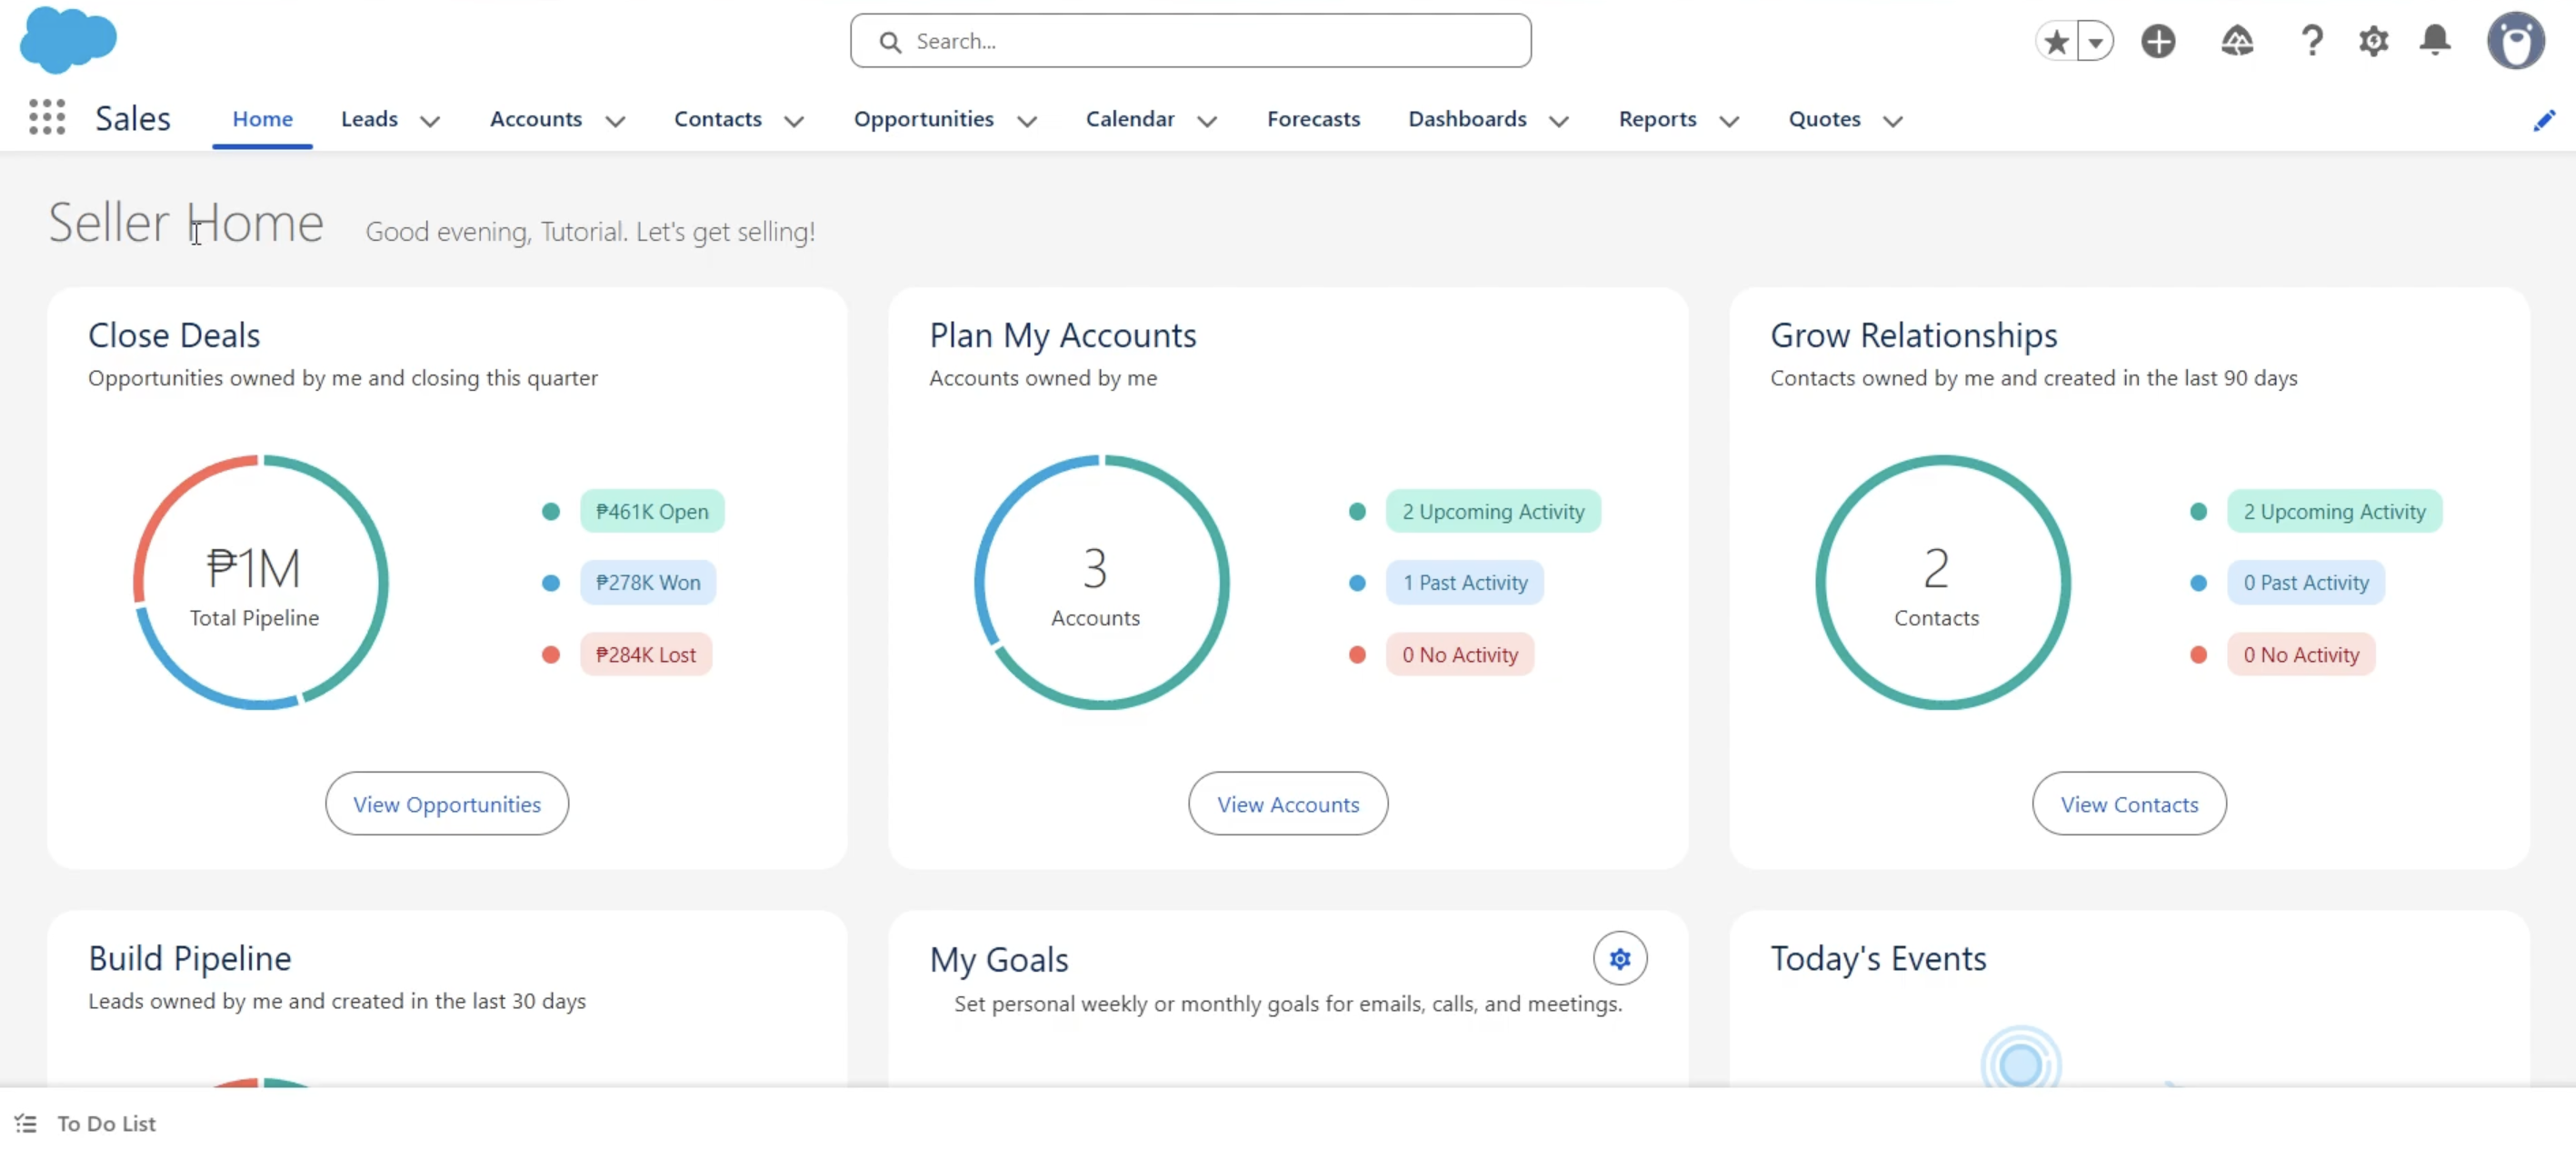
Task: Click the Today's Events card title
Action: click(x=1878, y=958)
